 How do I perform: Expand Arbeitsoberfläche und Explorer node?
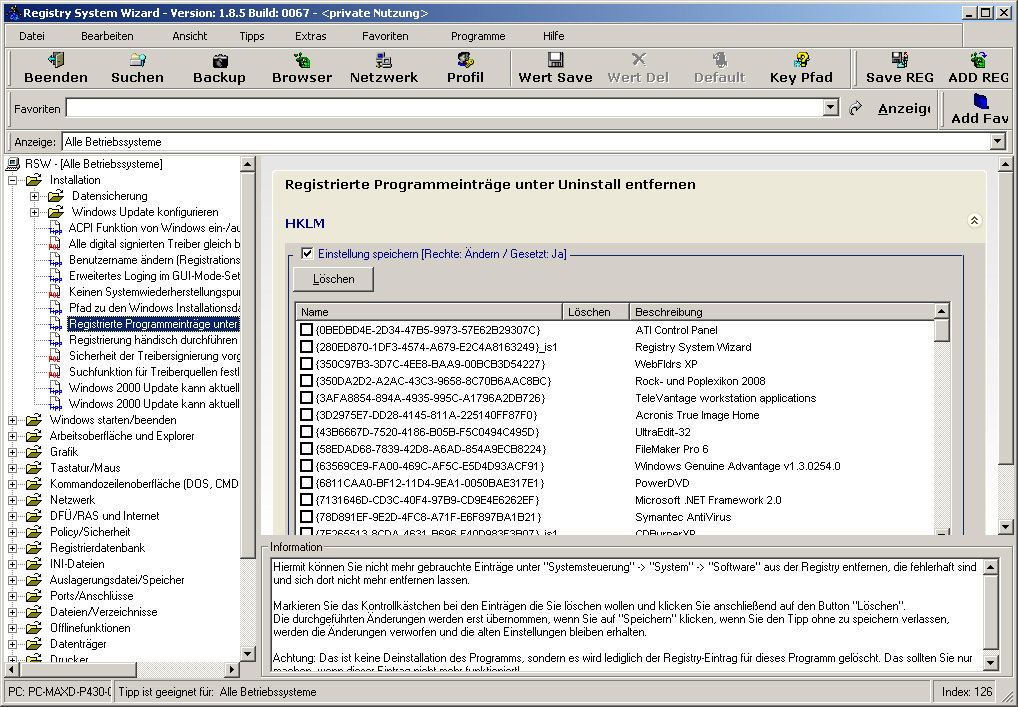click(12, 436)
